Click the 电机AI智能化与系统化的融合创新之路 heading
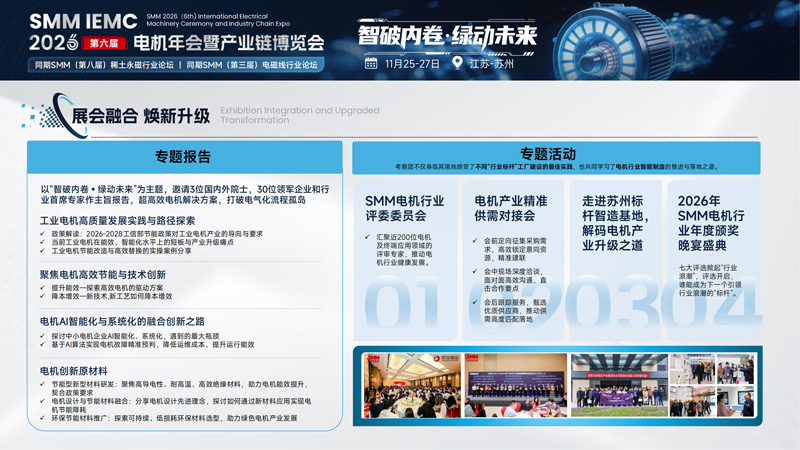Viewport: 800px width, 450px height. (122, 321)
